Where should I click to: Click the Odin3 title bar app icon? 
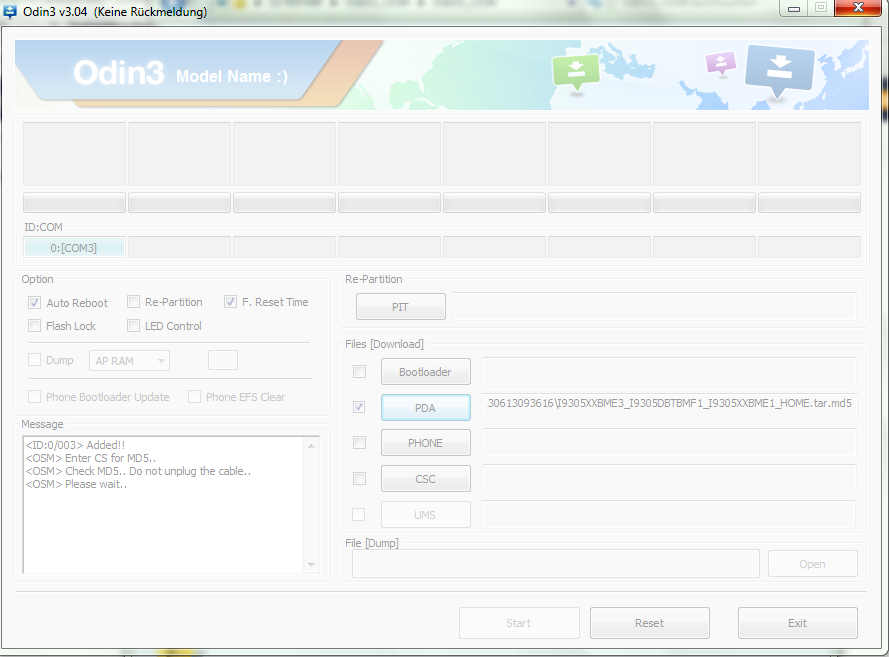coord(10,11)
